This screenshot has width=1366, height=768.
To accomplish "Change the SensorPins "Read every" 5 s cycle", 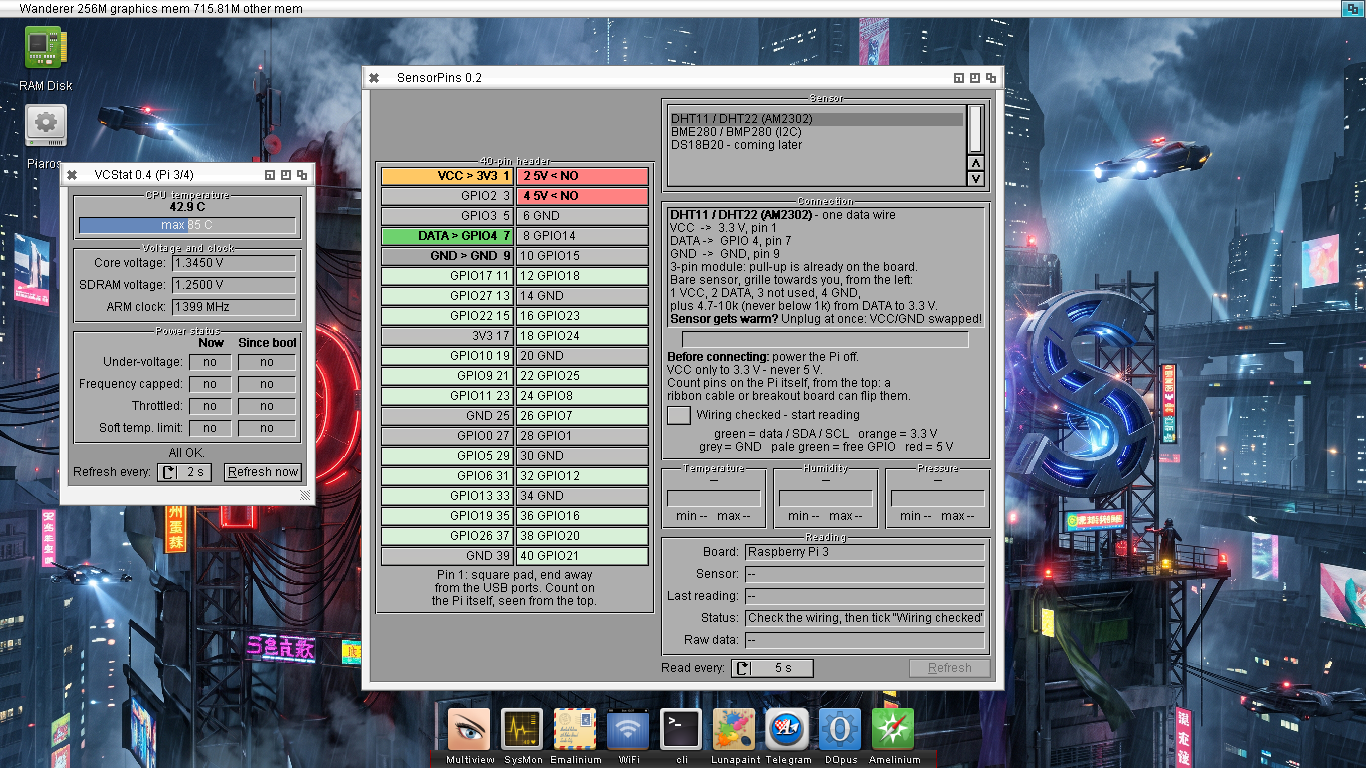I will [x=772, y=668].
